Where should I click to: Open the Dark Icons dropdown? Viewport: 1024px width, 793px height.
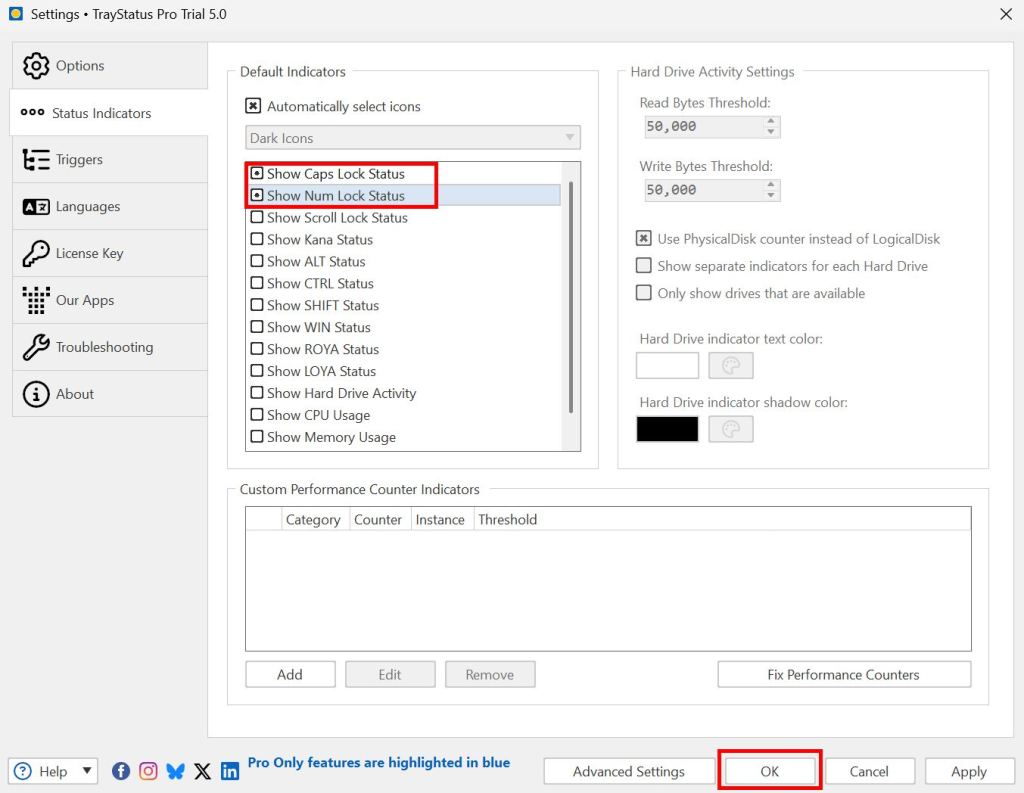[x=413, y=138]
